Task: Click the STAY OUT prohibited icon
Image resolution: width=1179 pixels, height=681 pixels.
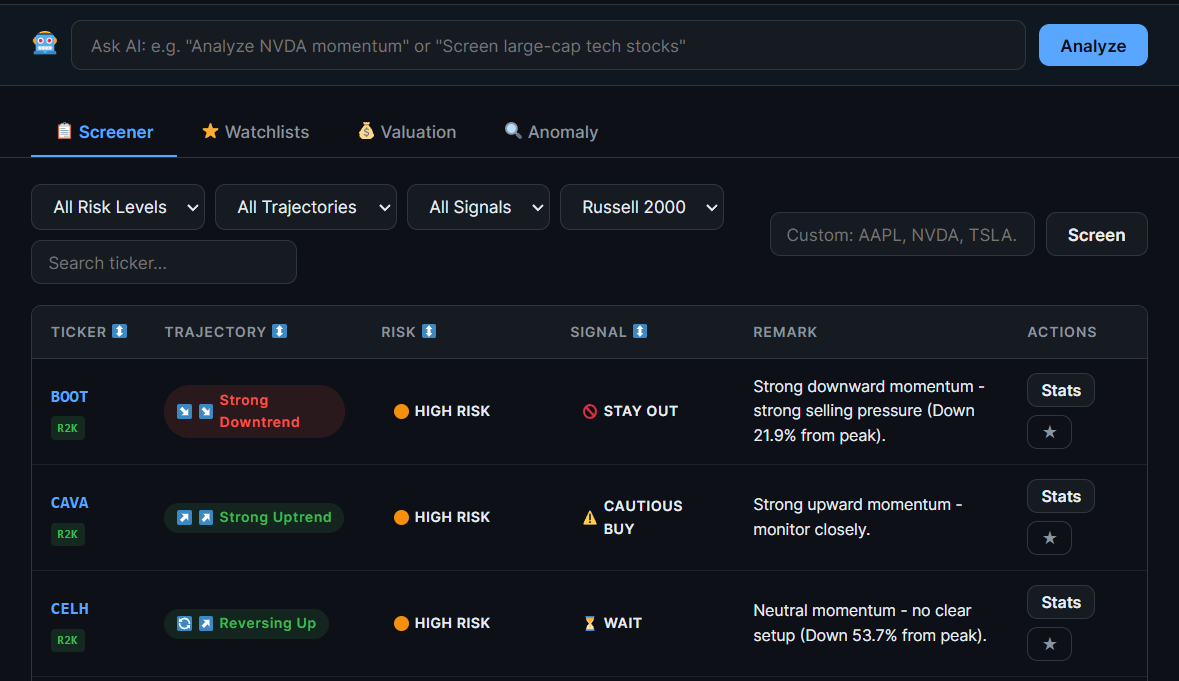Action: (590, 411)
